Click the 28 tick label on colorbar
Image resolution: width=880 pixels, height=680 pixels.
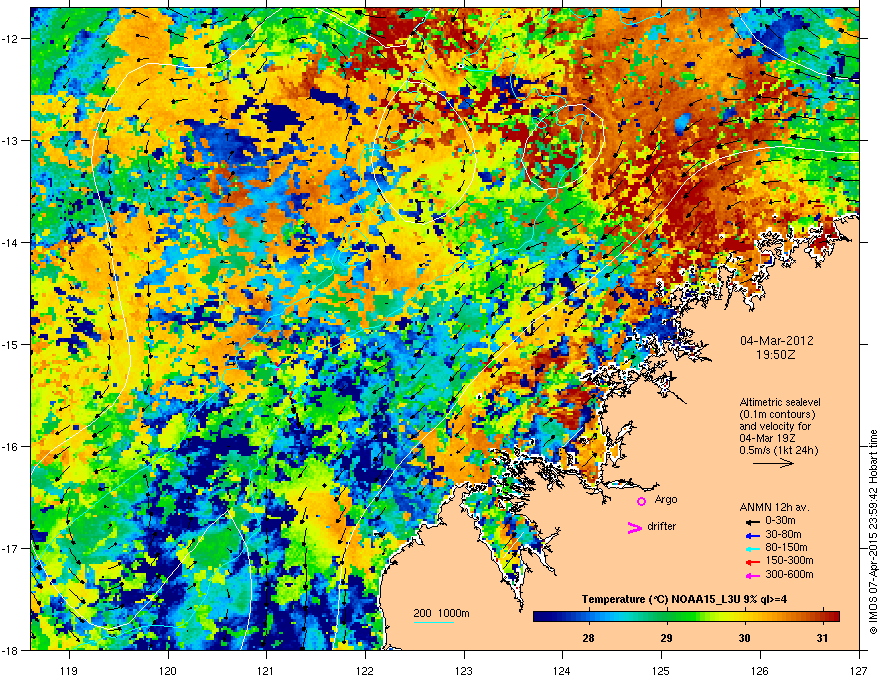588,638
